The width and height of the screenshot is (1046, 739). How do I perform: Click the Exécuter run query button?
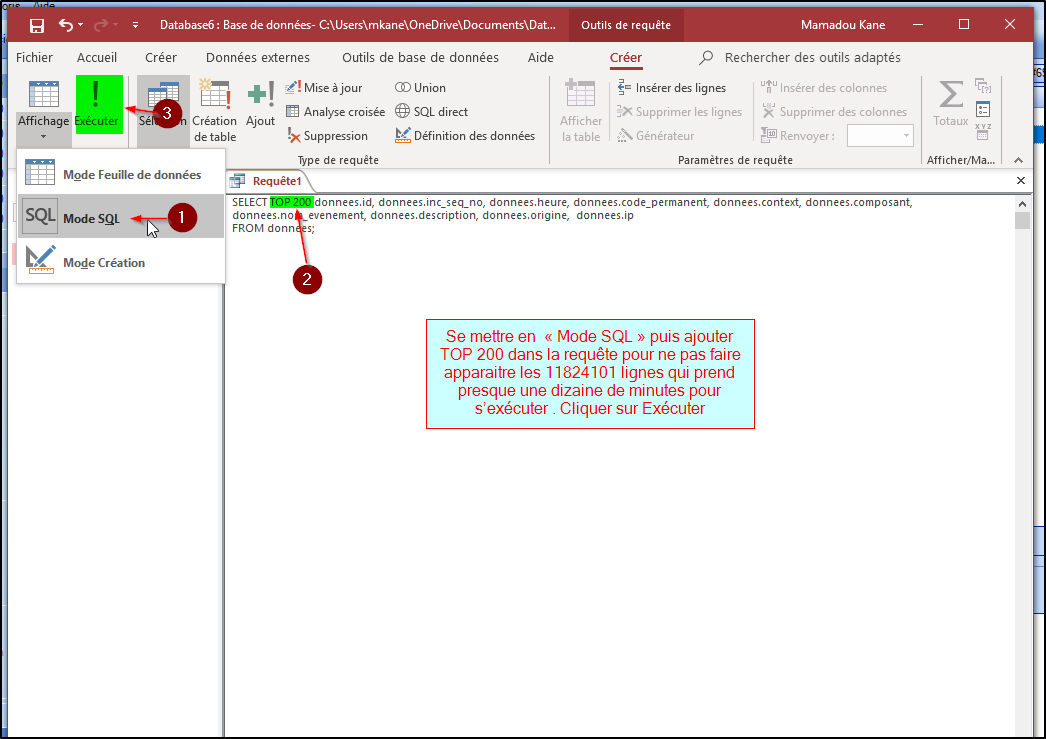(97, 104)
